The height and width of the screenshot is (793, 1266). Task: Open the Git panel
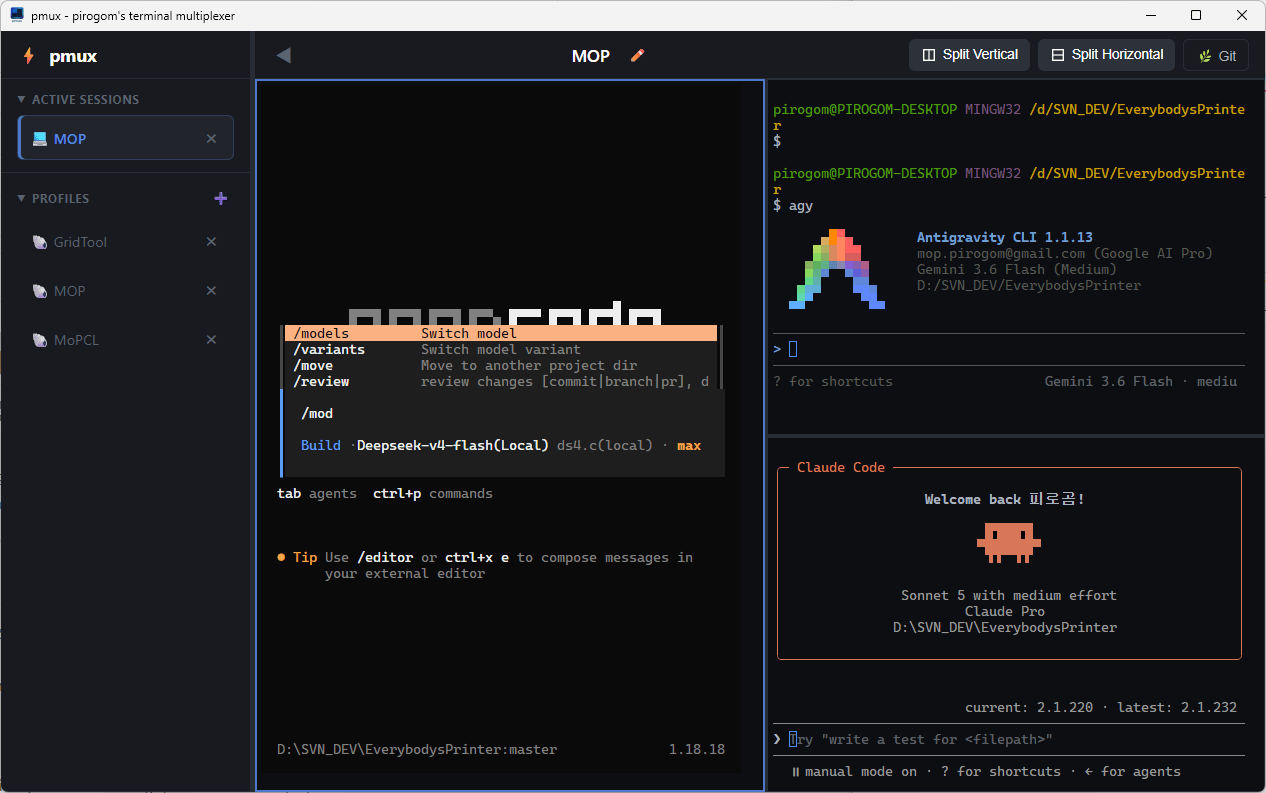[1216, 56]
